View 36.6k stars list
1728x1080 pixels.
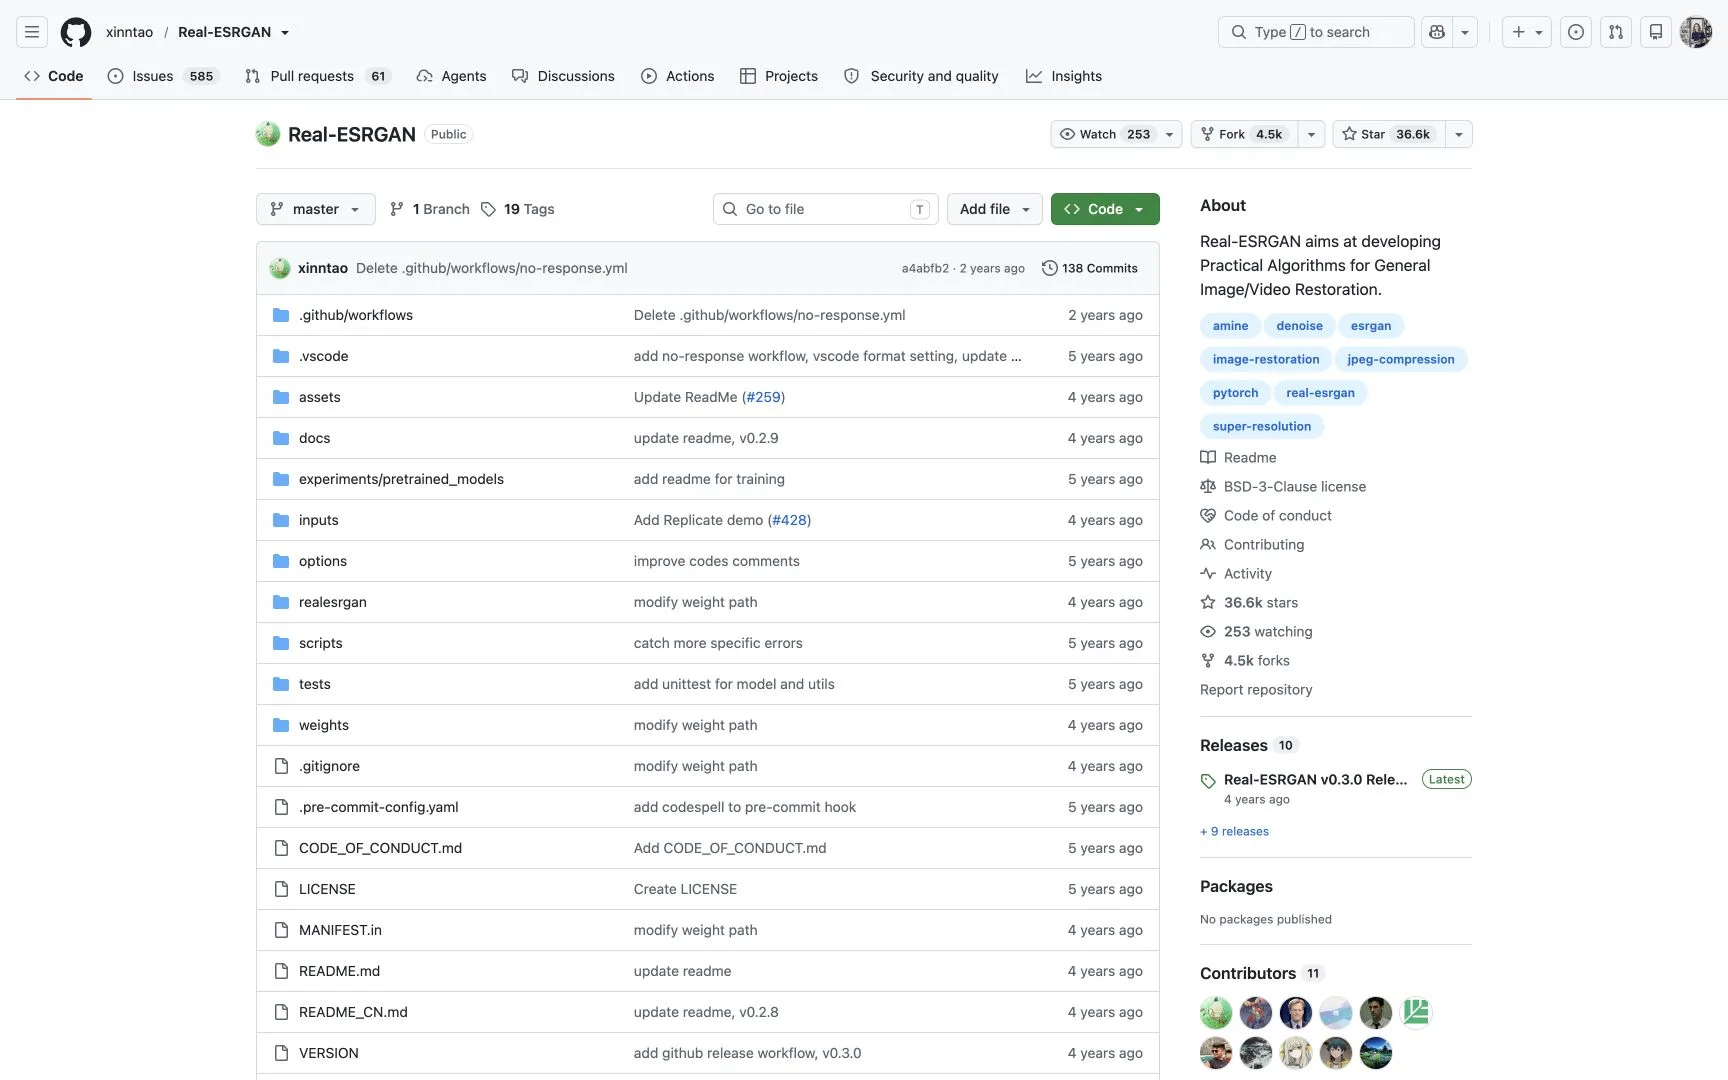pyautogui.click(x=1249, y=602)
